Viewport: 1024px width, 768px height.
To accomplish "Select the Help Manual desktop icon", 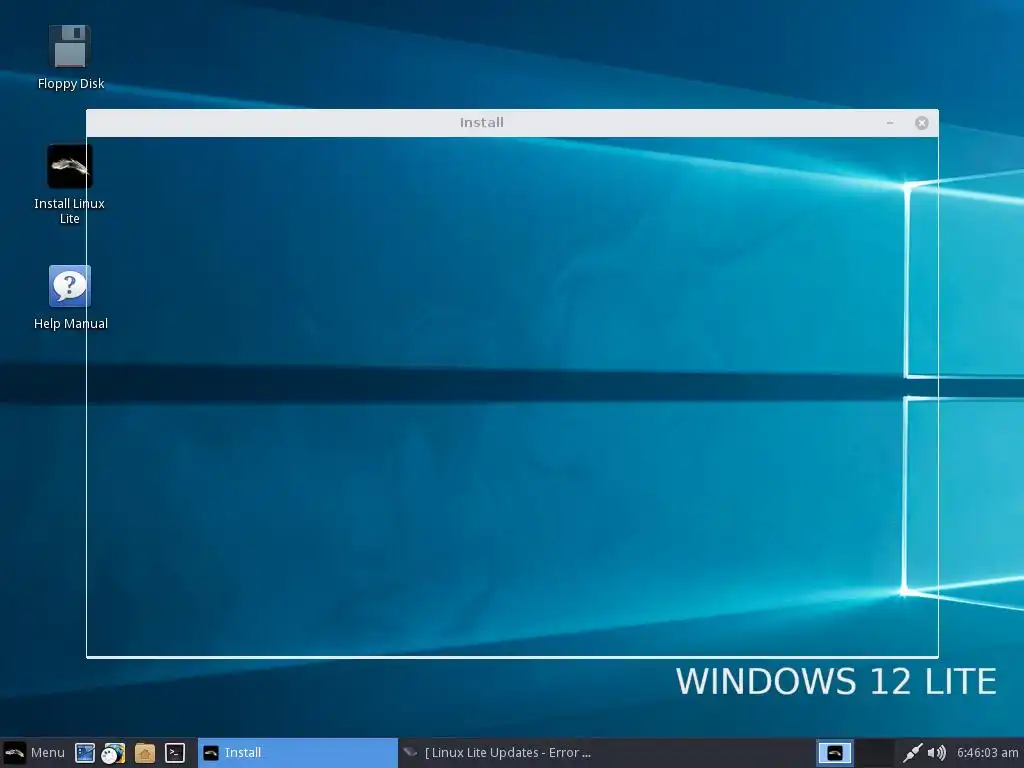I will coord(71,297).
